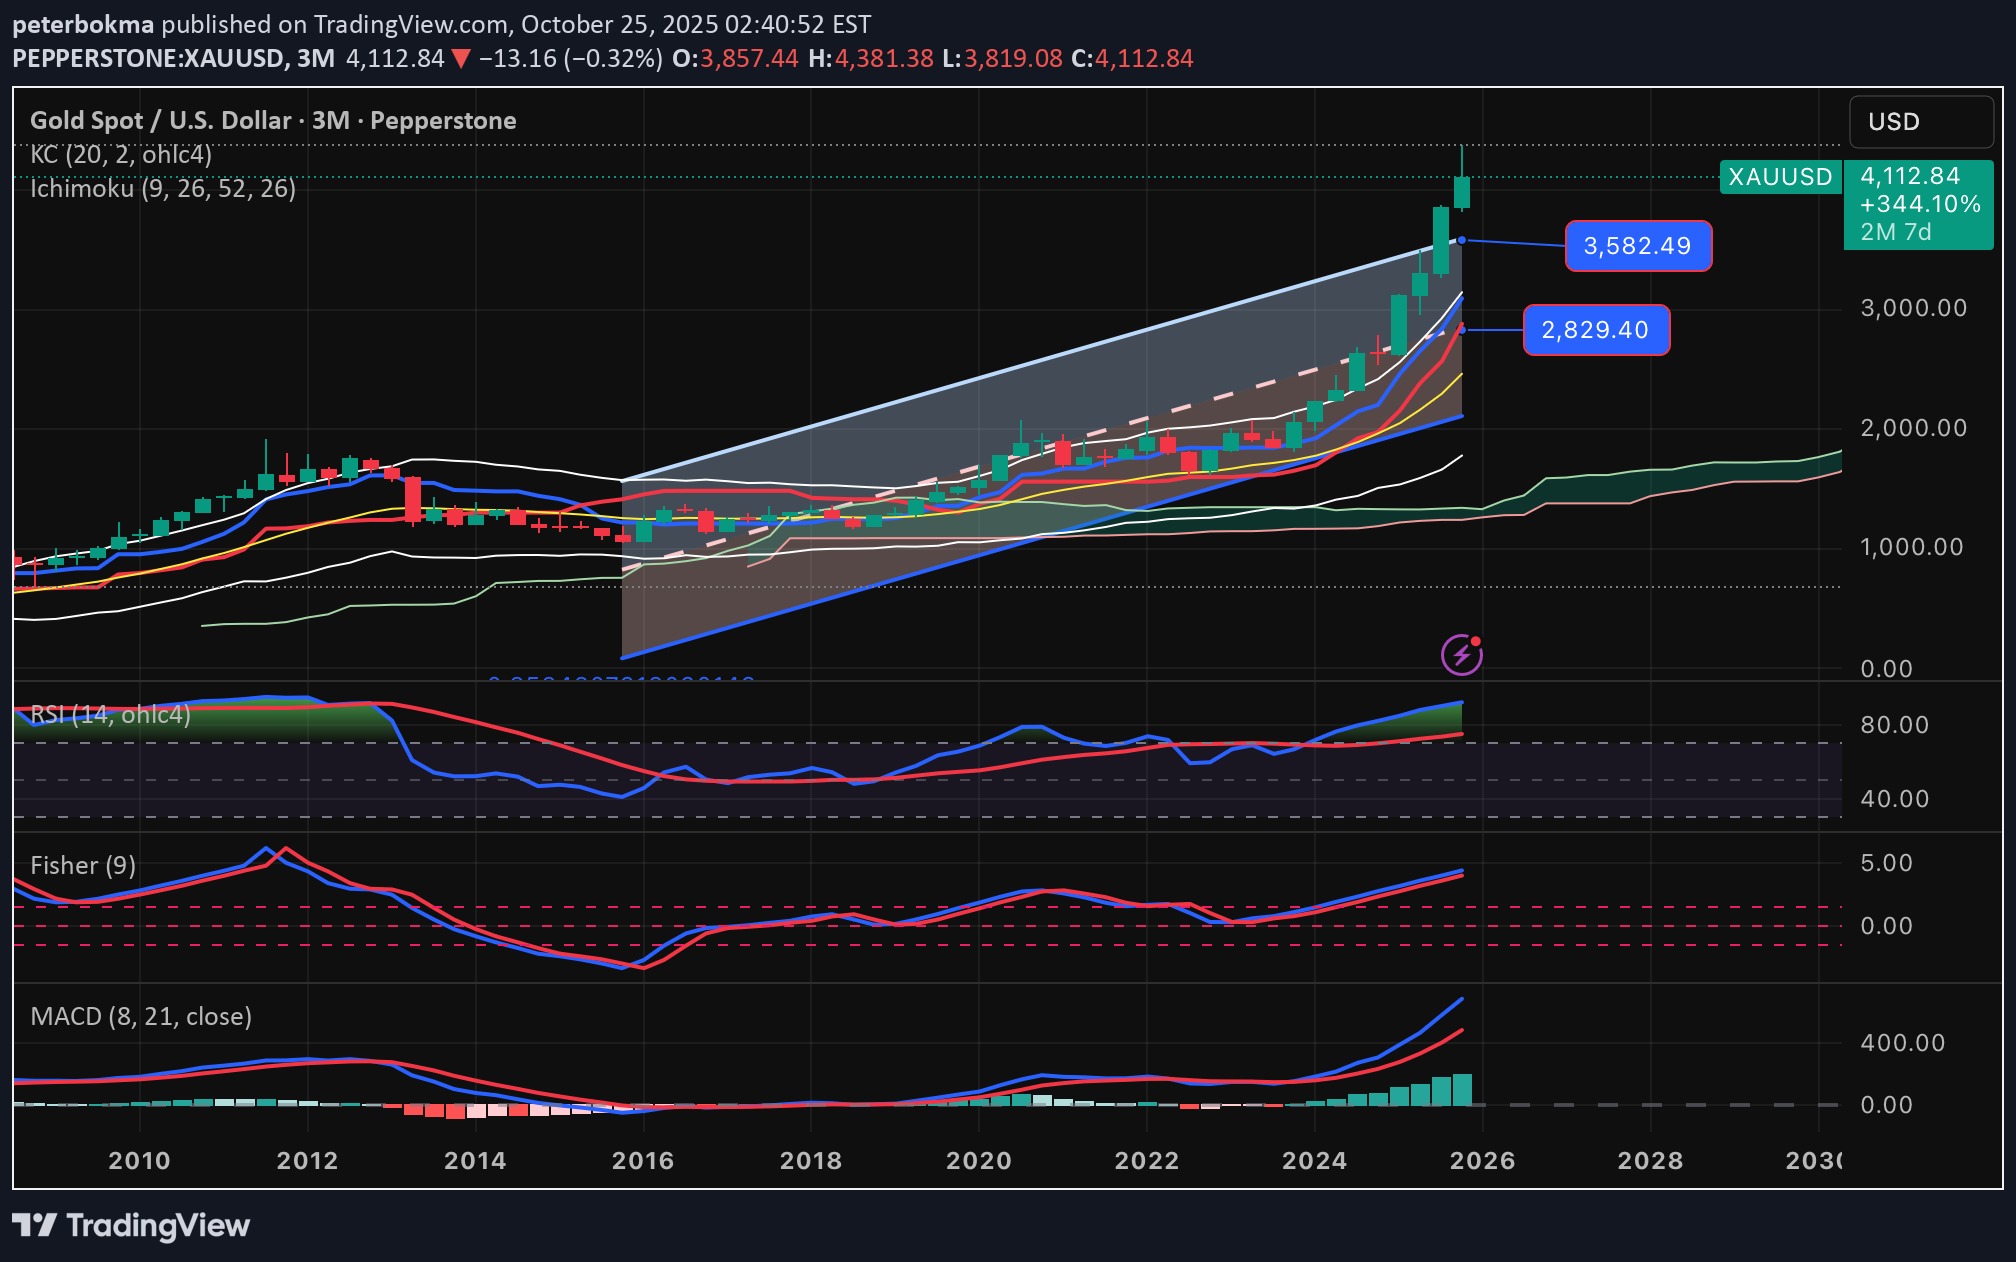This screenshot has height=1262, width=2016.
Task: Click the 4,112.84 current price tag
Action: pyautogui.click(x=1910, y=176)
